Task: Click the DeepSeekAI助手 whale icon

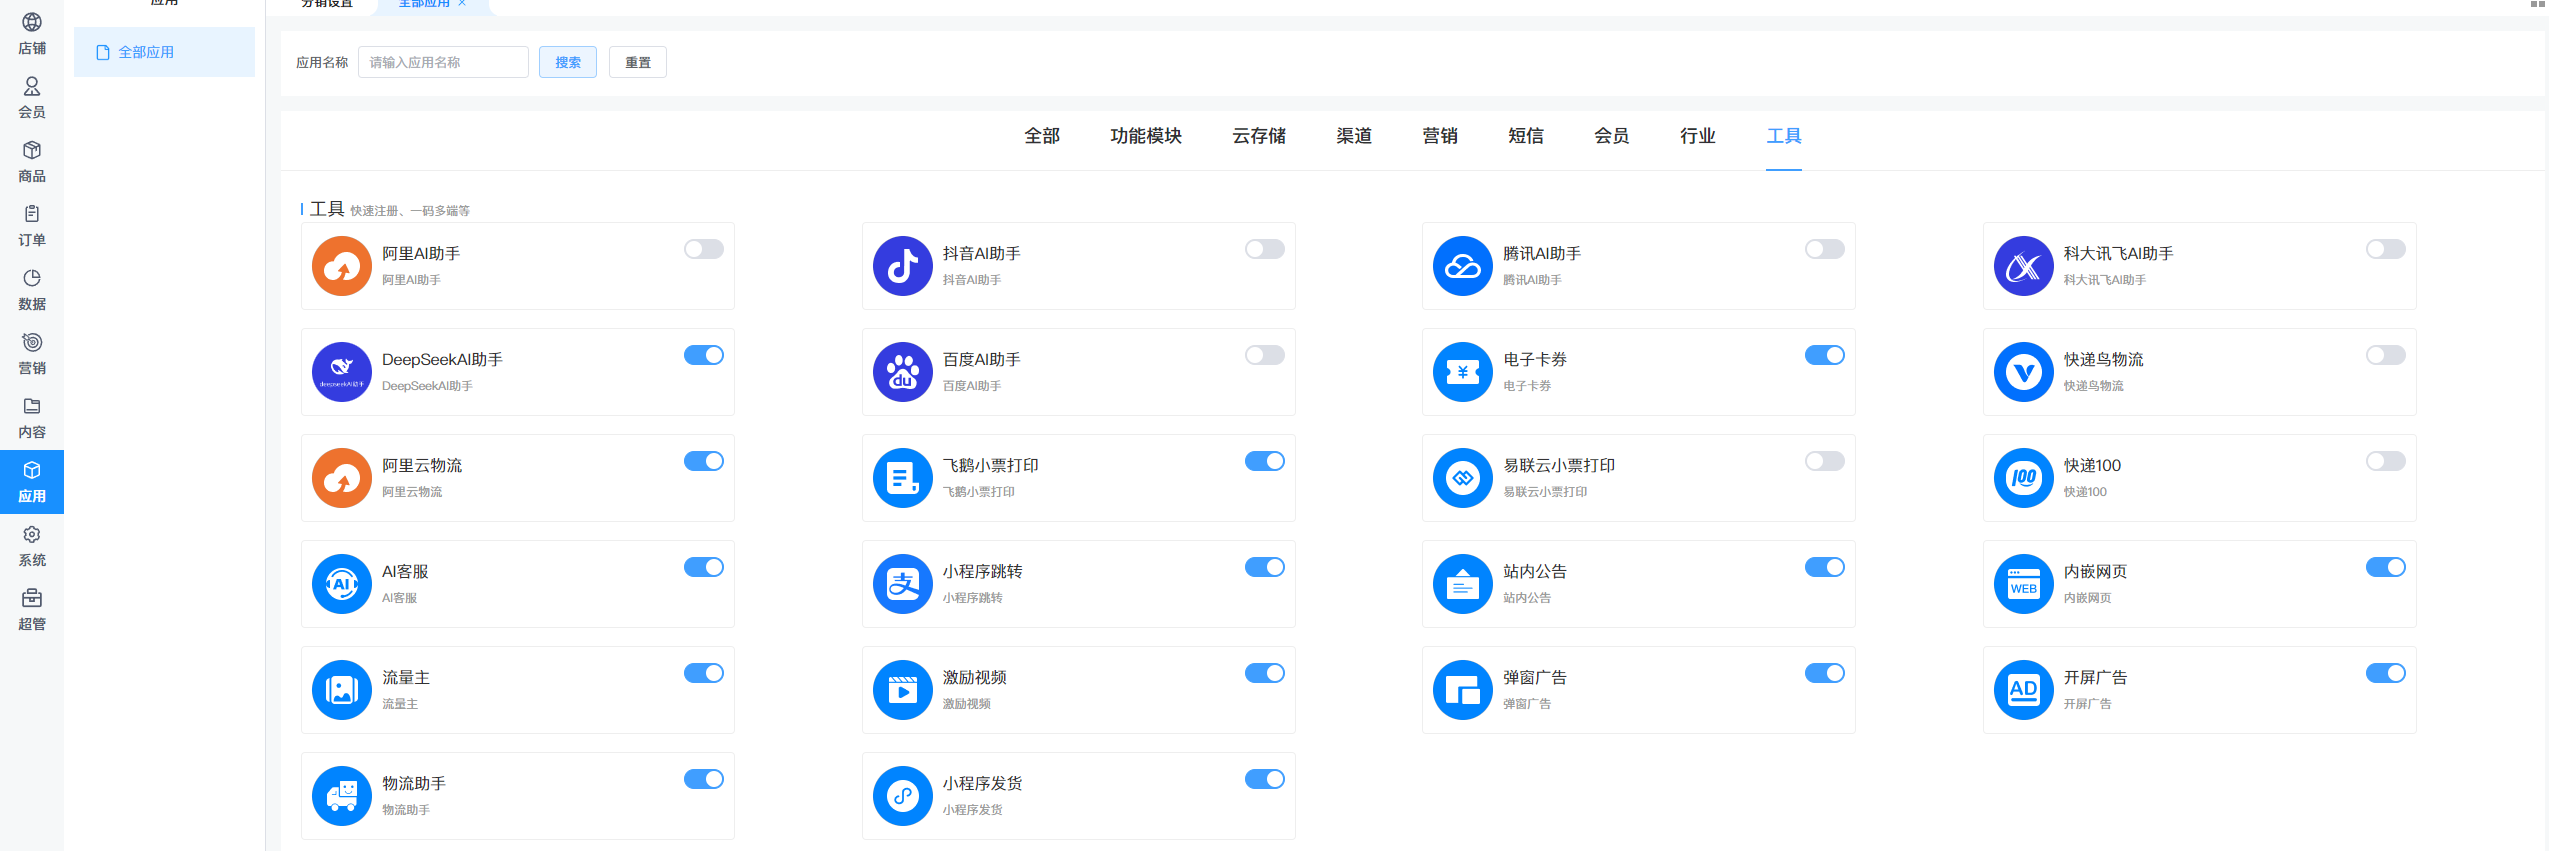Action: tap(342, 372)
